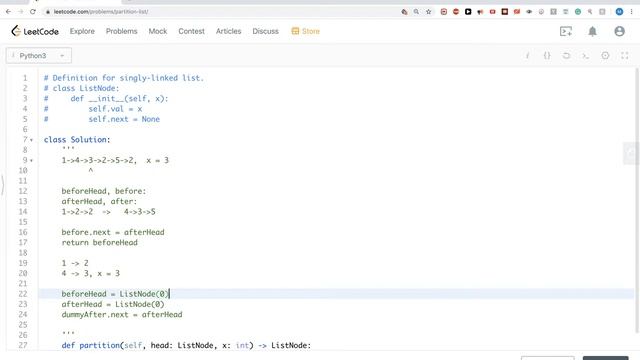Open the editor console prompt icon

tap(585, 56)
